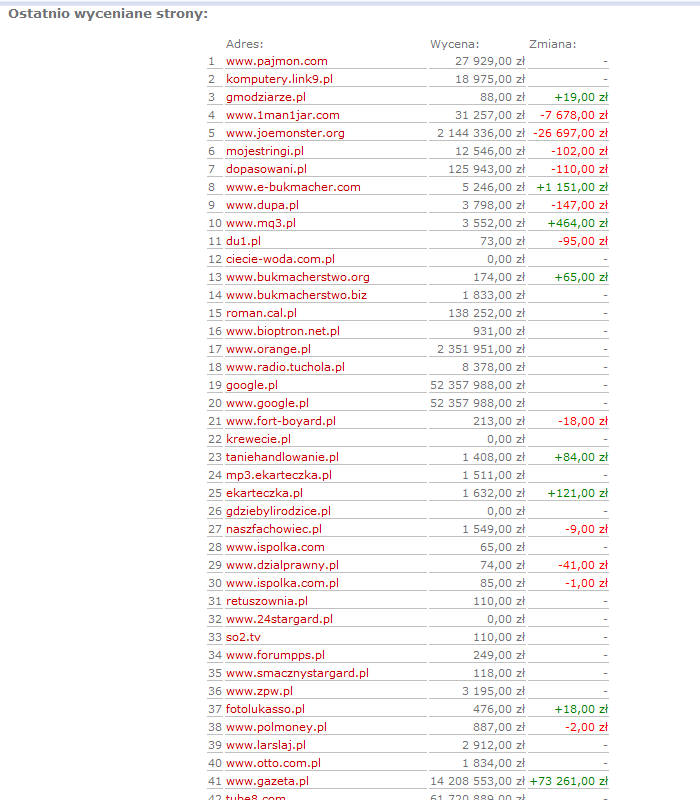Click the google.pl entry in row 19
Image resolution: width=700 pixels, height=800 pixels.
(x=252, y=385)
